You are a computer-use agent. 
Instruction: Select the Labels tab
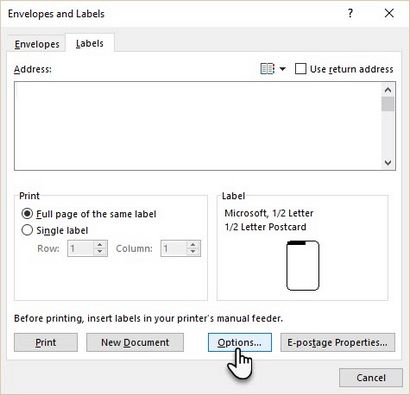[89, 43]
